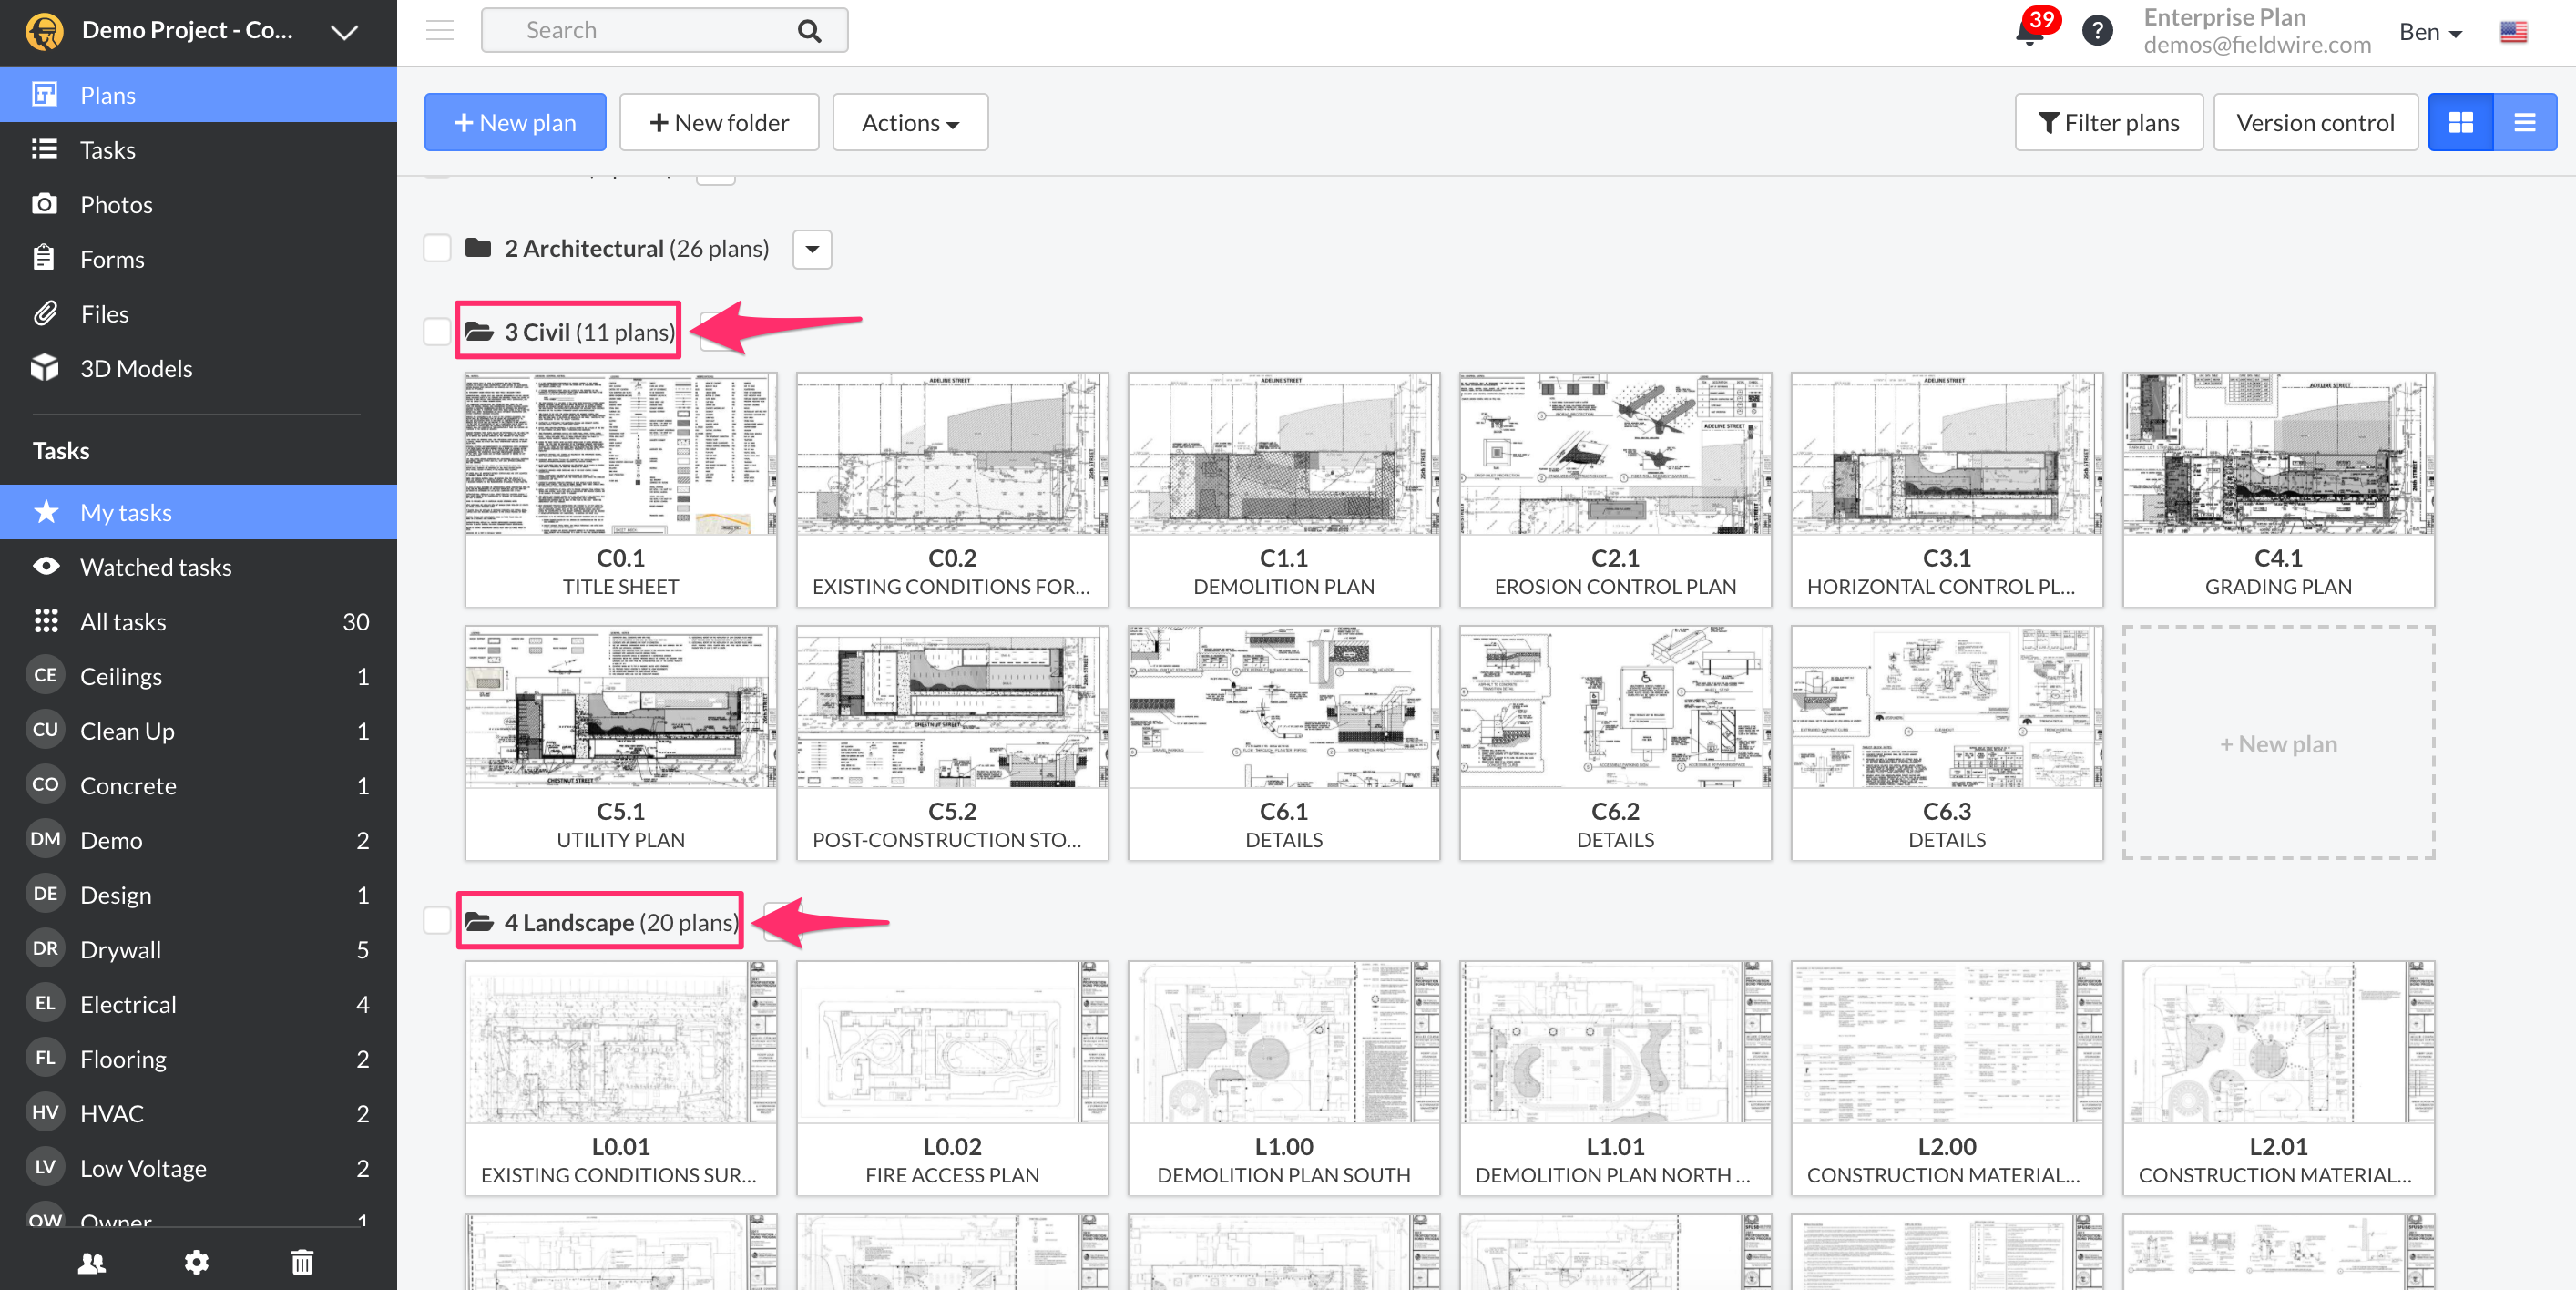The width and height of the screenshot is (2576, 1290).
Task: Open the Files section
Action: click(104, 313)
